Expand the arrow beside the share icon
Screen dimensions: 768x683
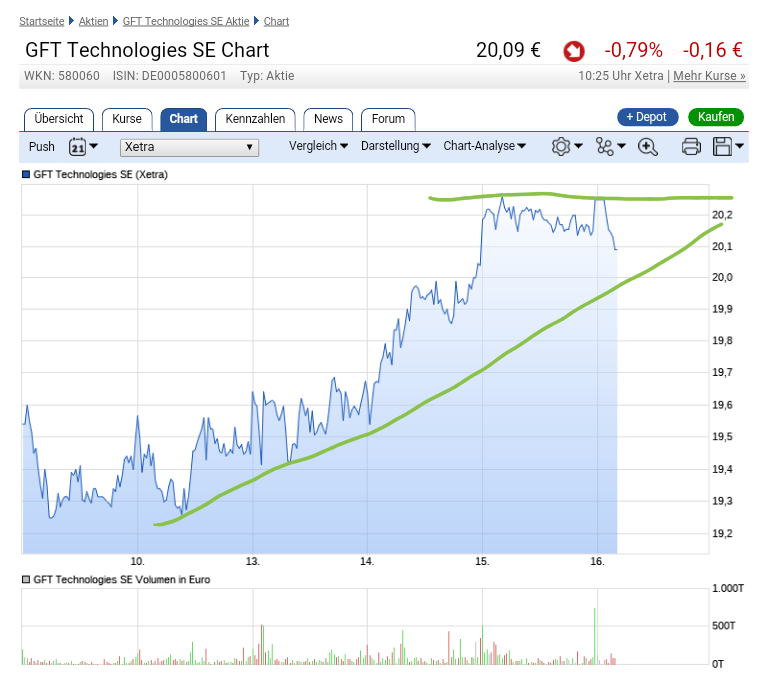point(622,146)
